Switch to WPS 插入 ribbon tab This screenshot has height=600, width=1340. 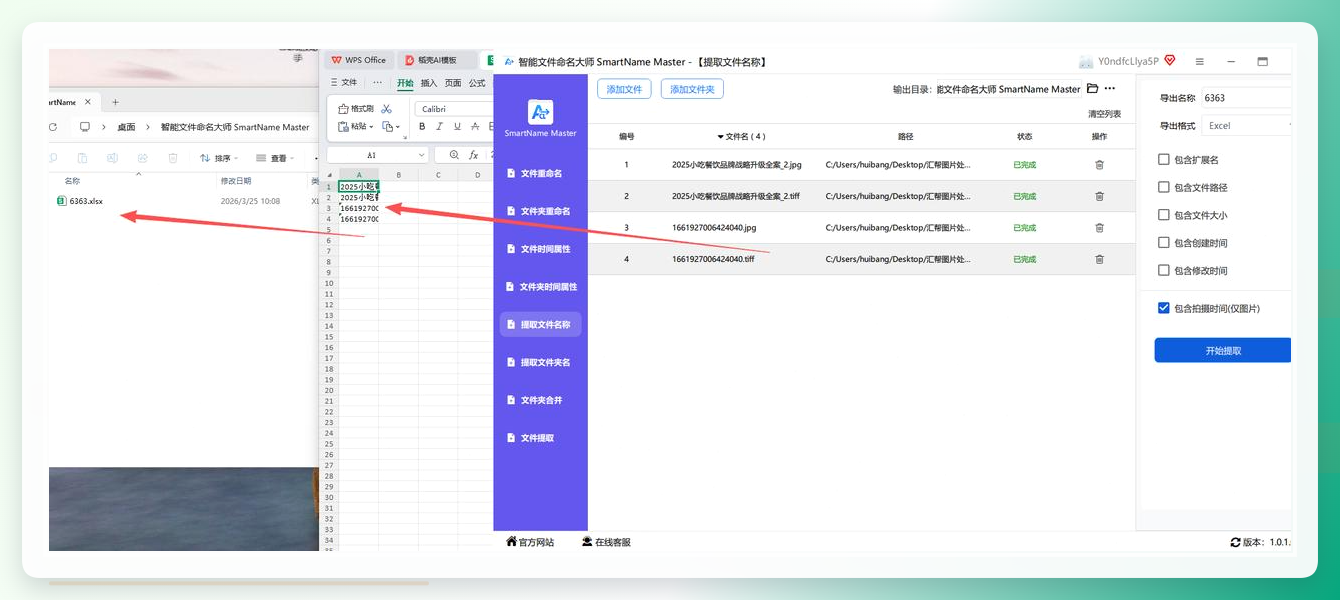(429, 83)
